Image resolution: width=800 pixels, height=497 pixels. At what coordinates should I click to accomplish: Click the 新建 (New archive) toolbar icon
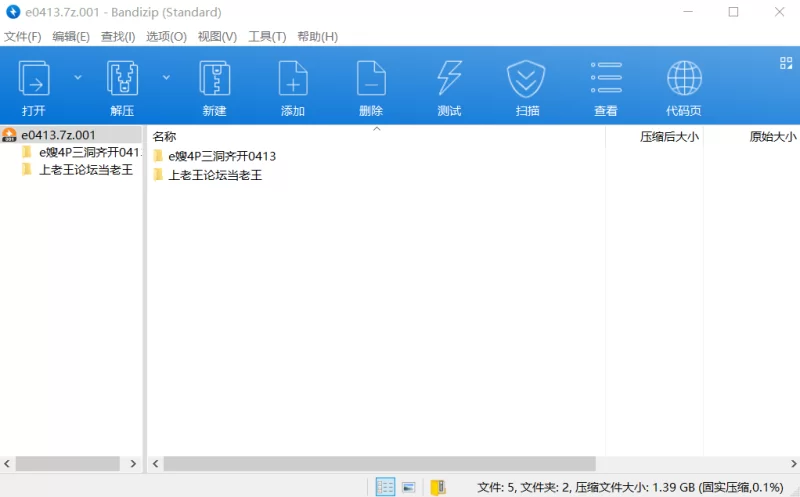click(214, 79)
